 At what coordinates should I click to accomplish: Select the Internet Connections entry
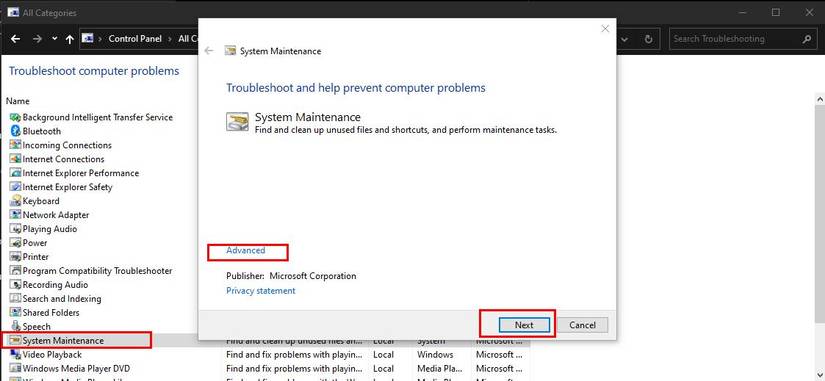pos(63,159)
